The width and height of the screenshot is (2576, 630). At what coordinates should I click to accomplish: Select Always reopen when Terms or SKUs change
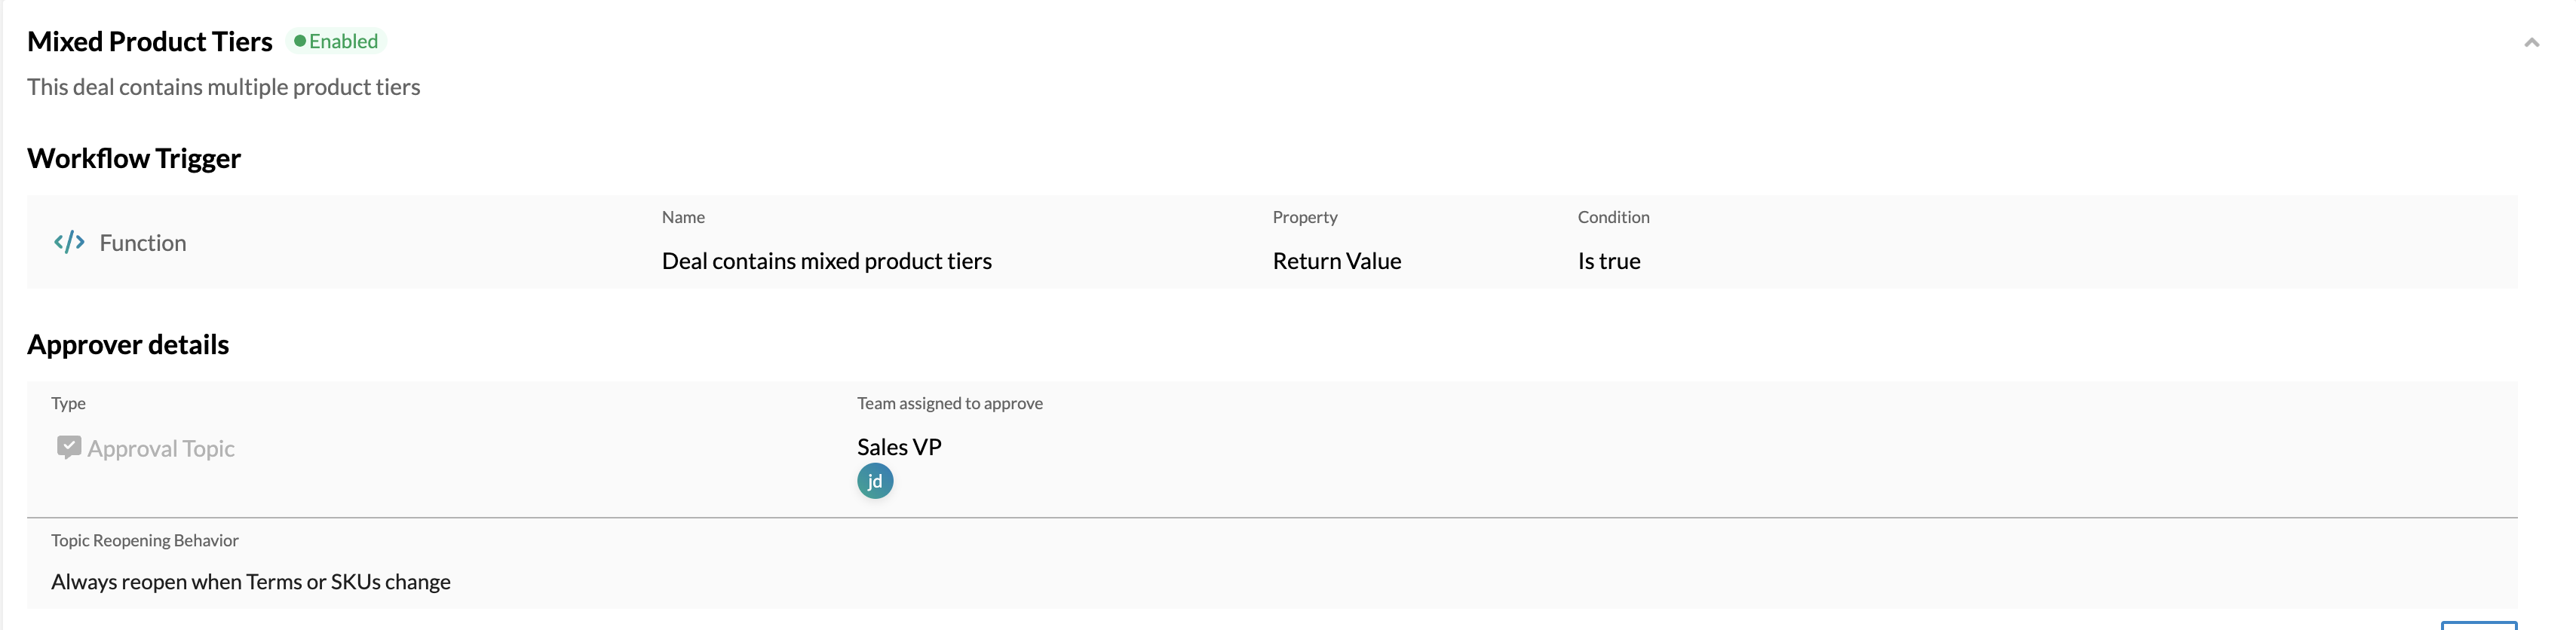tap(251, 582)
